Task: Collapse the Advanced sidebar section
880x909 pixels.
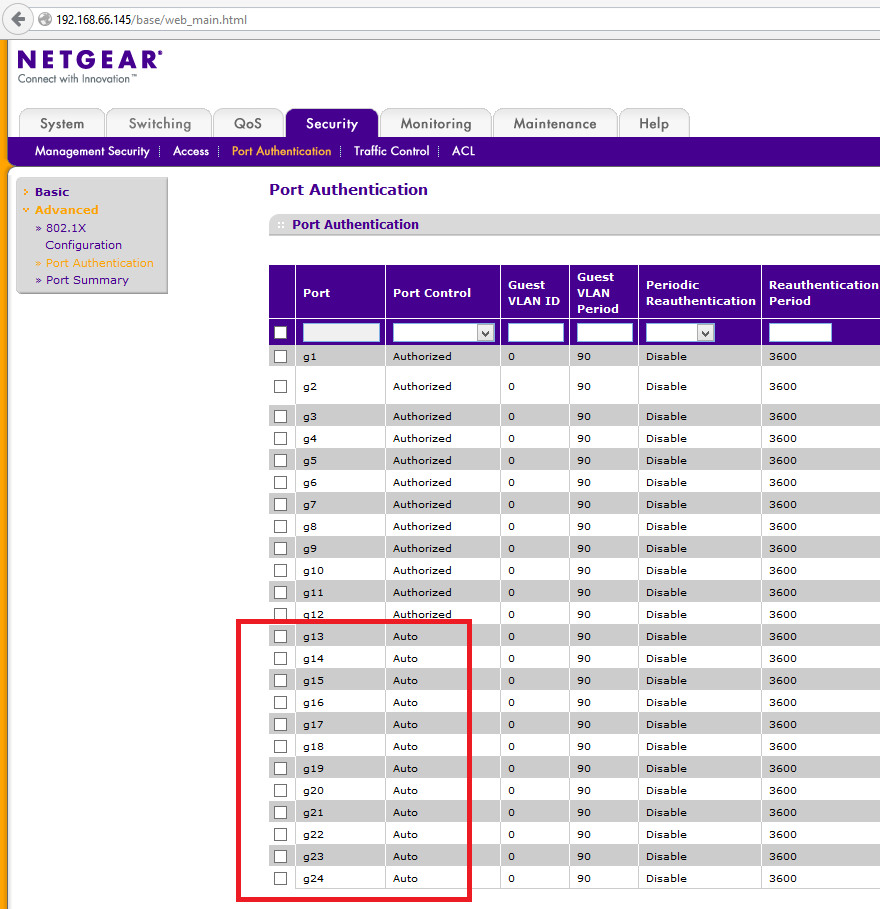Action: click(x=66, y=210)
